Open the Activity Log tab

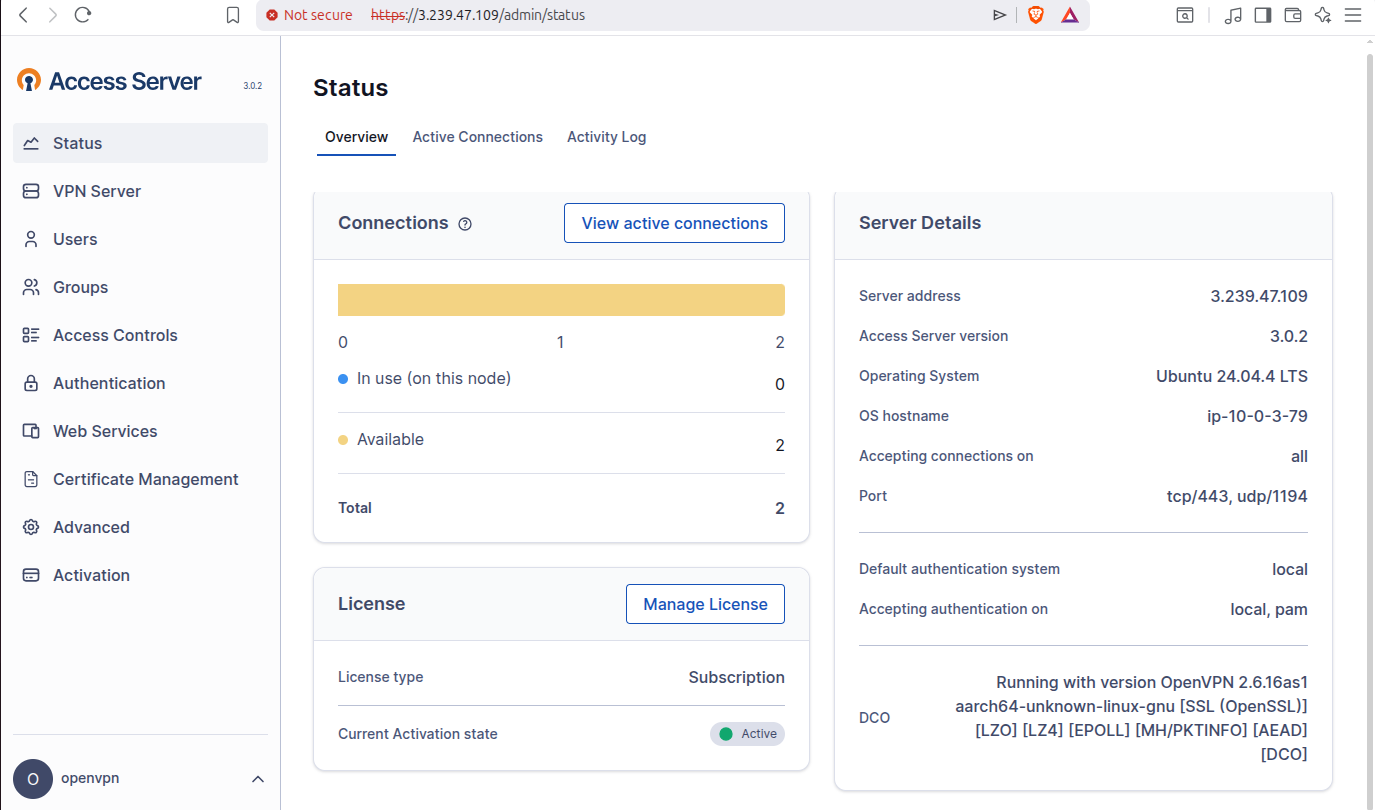click(x=606, y=137)
